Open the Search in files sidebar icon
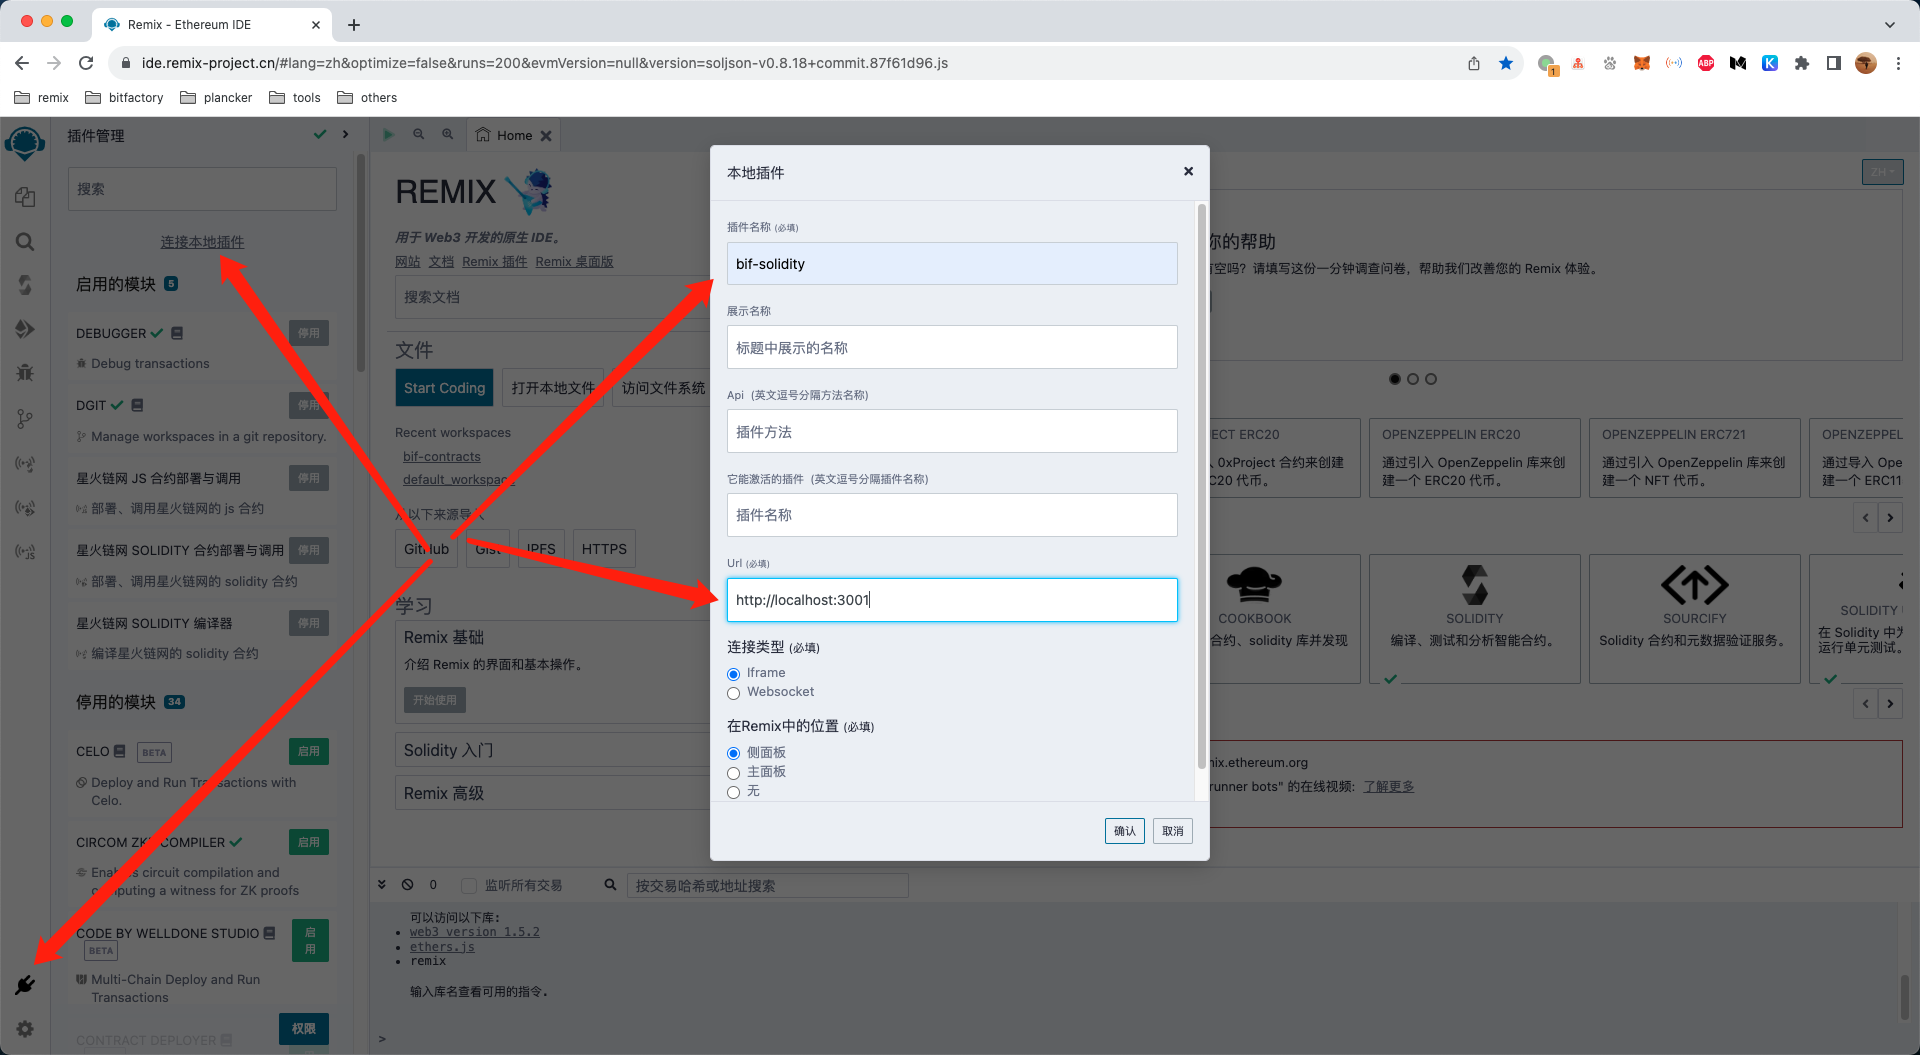Screen dimensions: 1920x1055 [x=25, y=241]
